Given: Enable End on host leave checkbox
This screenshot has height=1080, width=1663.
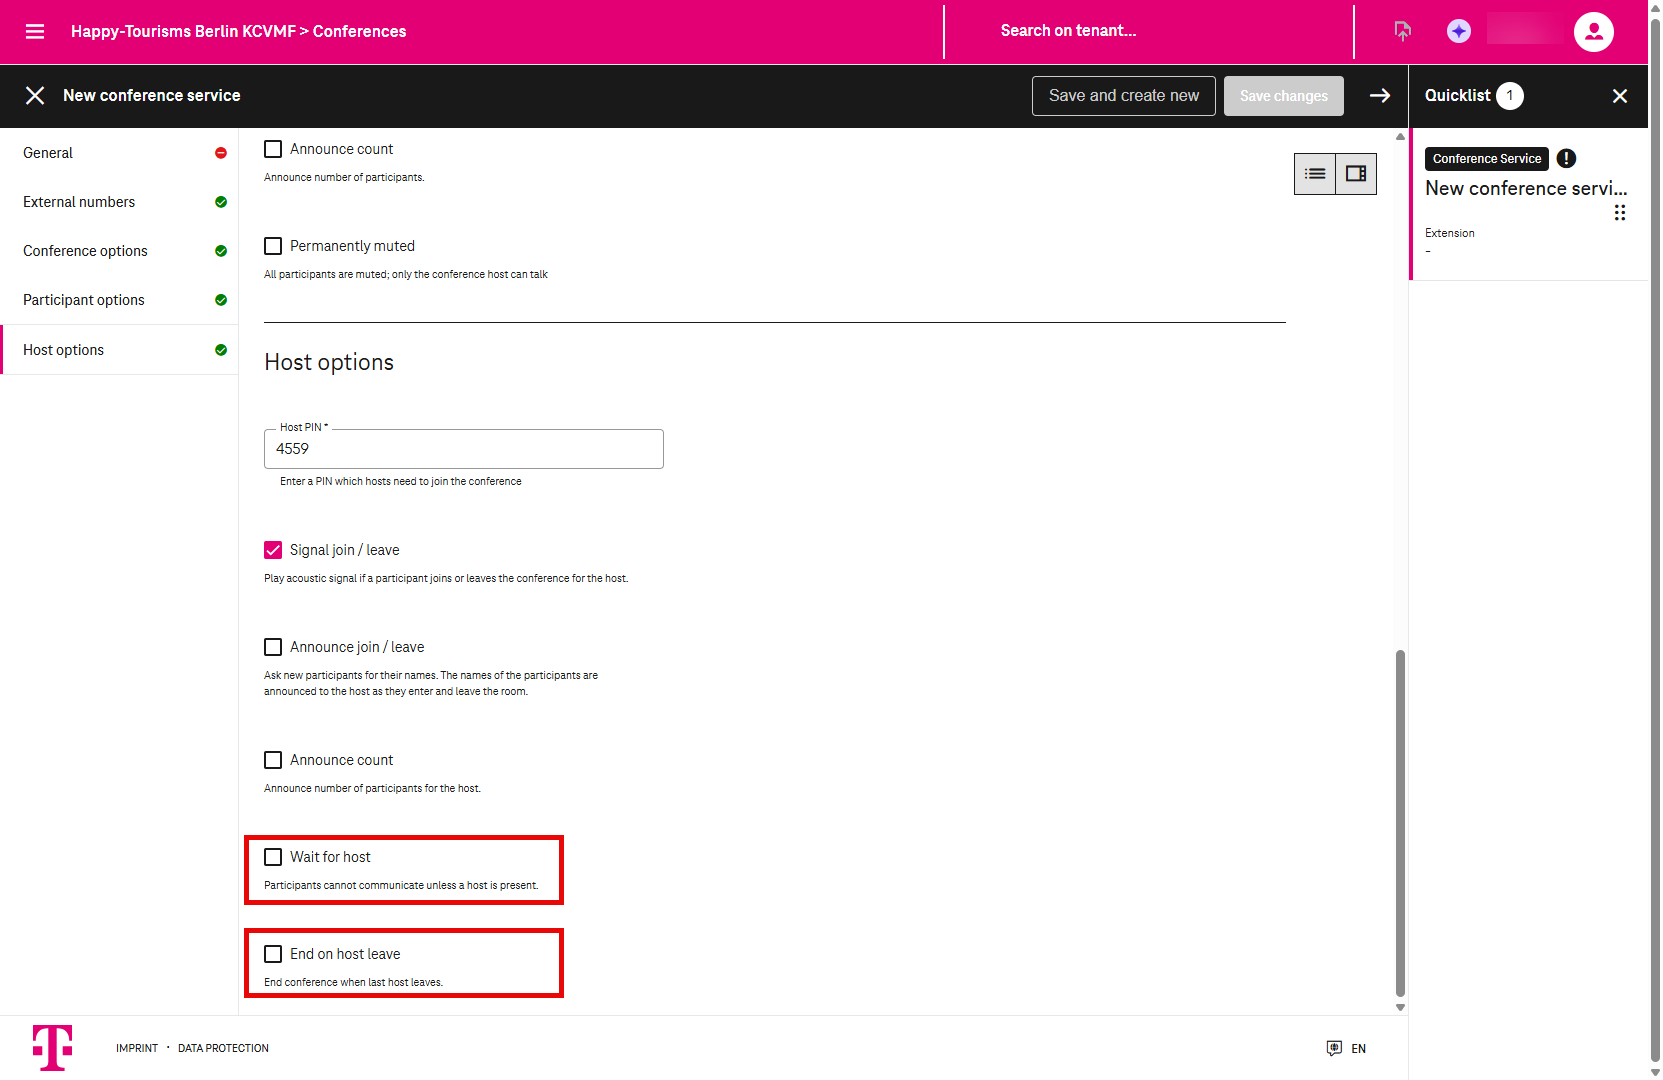Looking at the screenshot, I should [273, 954].
